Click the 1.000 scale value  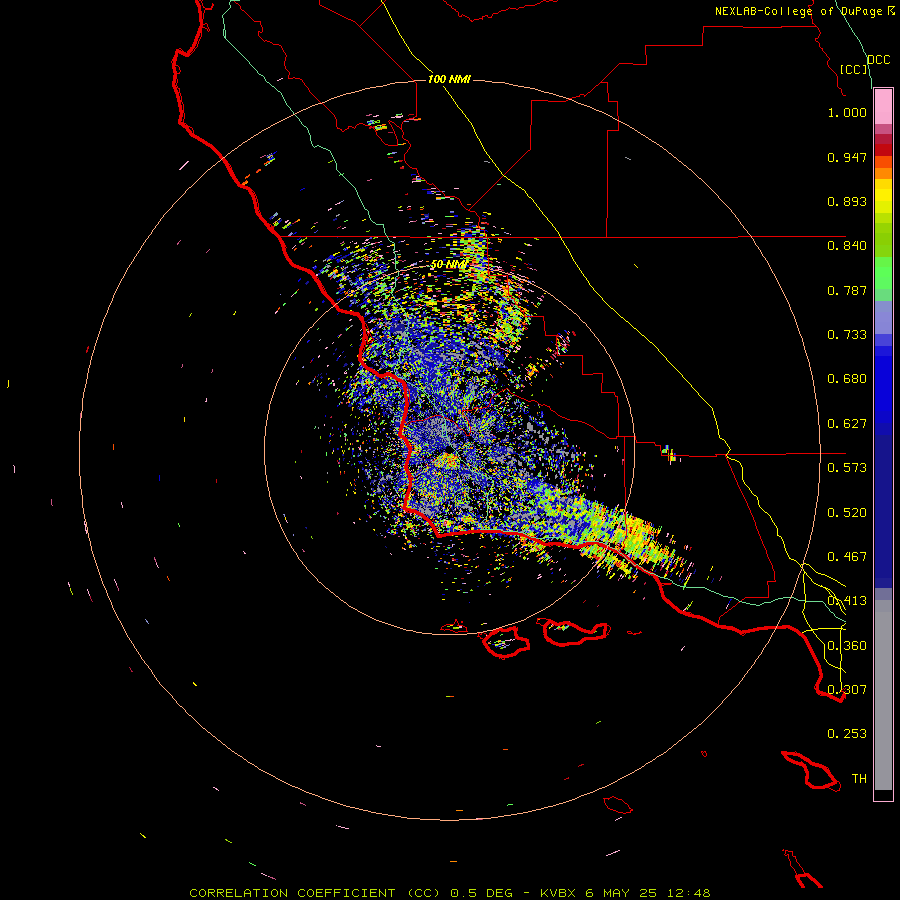coord(847,112)
